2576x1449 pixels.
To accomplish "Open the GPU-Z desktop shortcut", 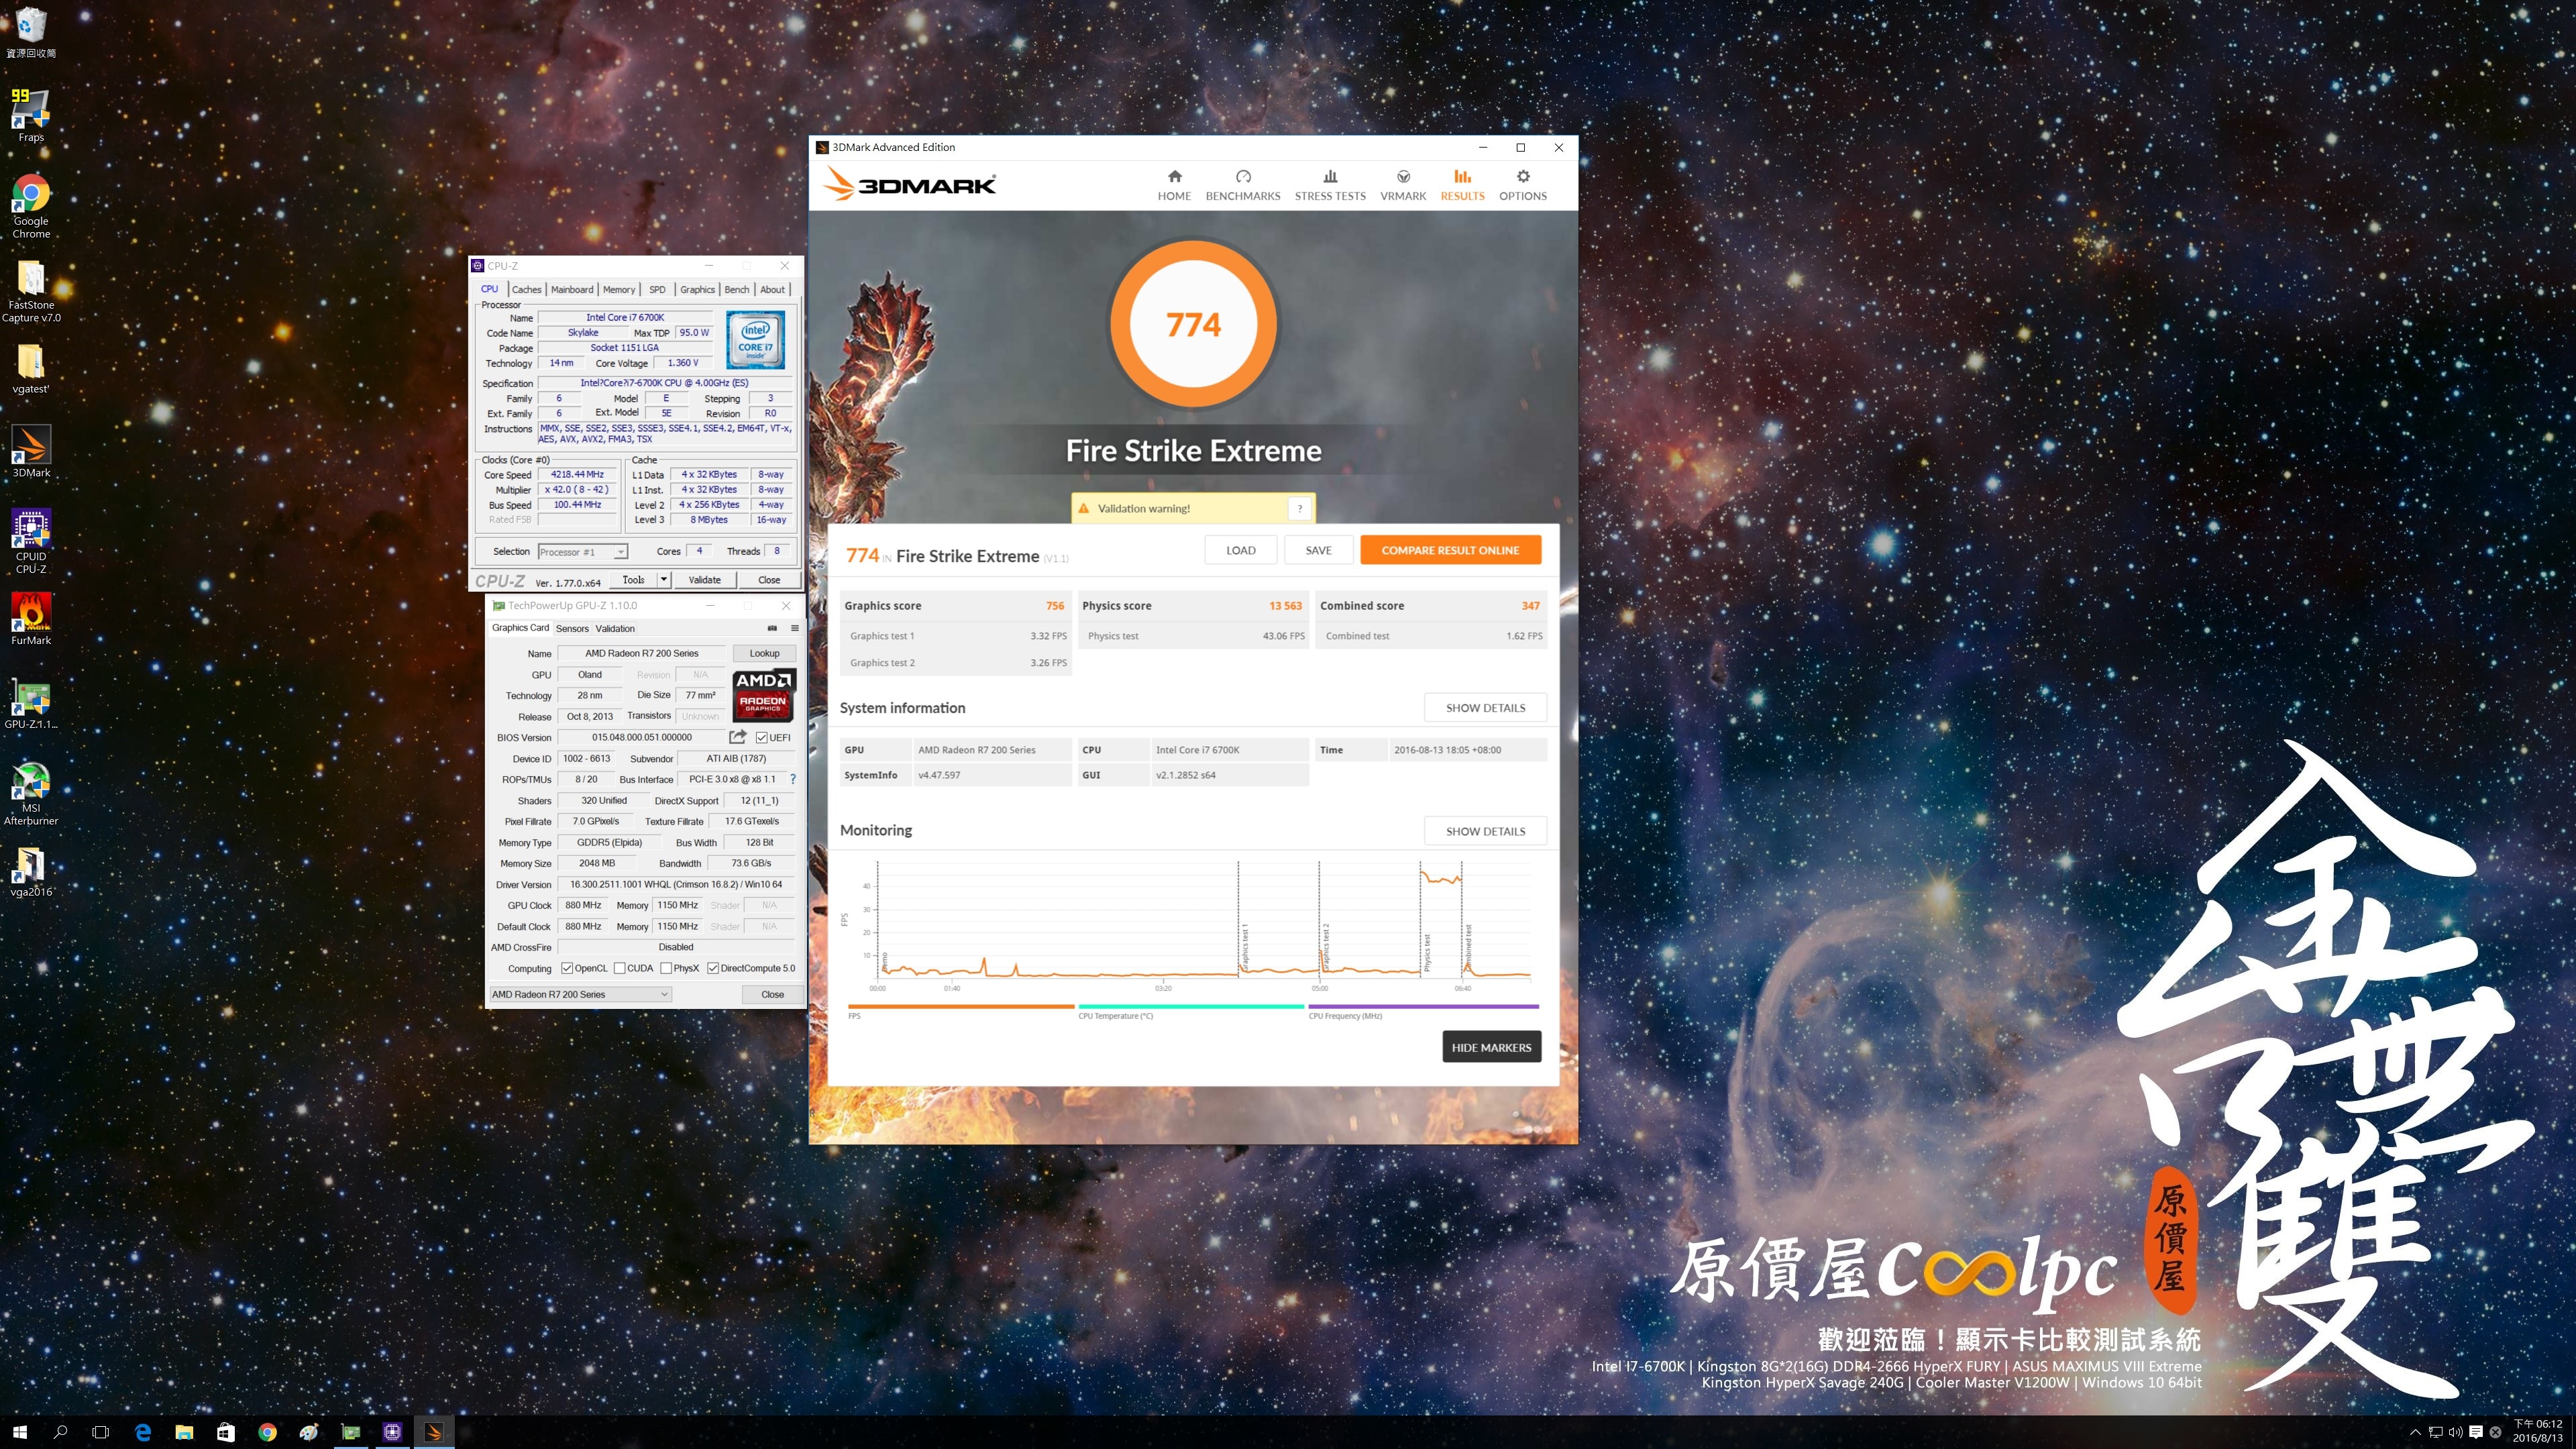I will click(x=31, y=704).
